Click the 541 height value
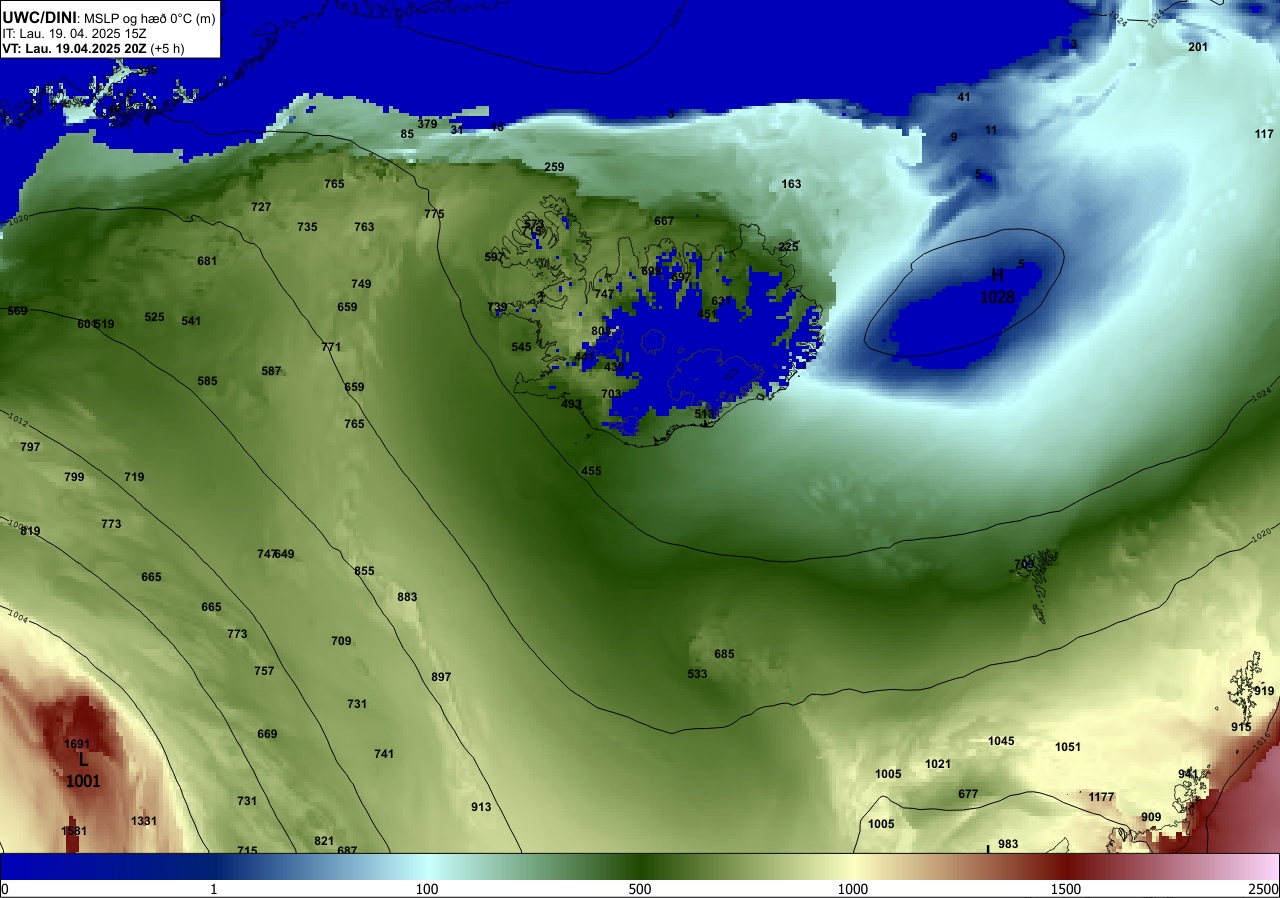This screenshot has height=898, width=1280. (191, 321)
